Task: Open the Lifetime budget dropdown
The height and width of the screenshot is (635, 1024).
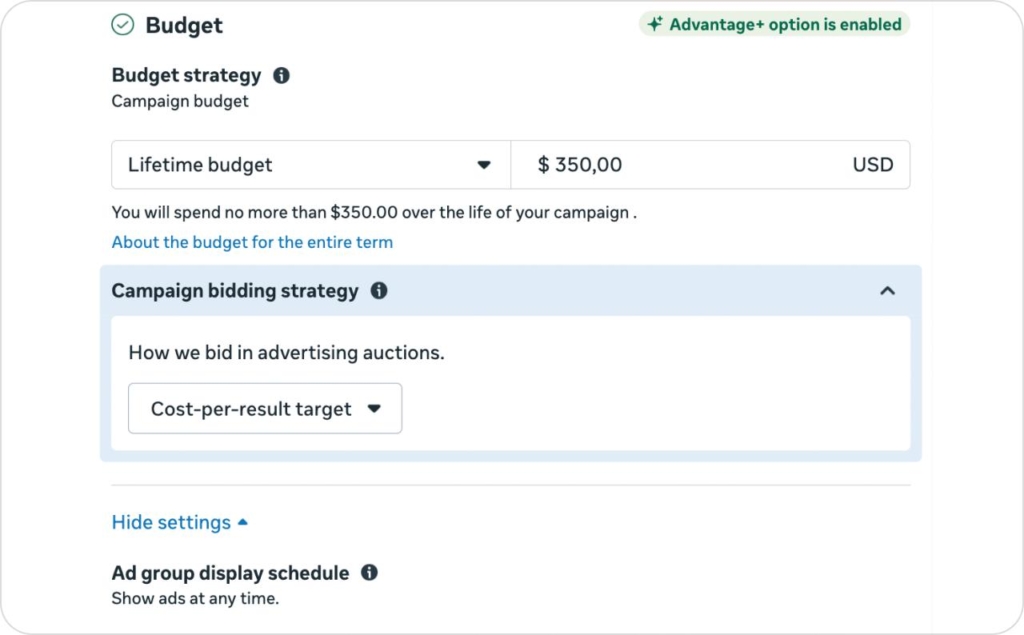Action: click(310, 164)
